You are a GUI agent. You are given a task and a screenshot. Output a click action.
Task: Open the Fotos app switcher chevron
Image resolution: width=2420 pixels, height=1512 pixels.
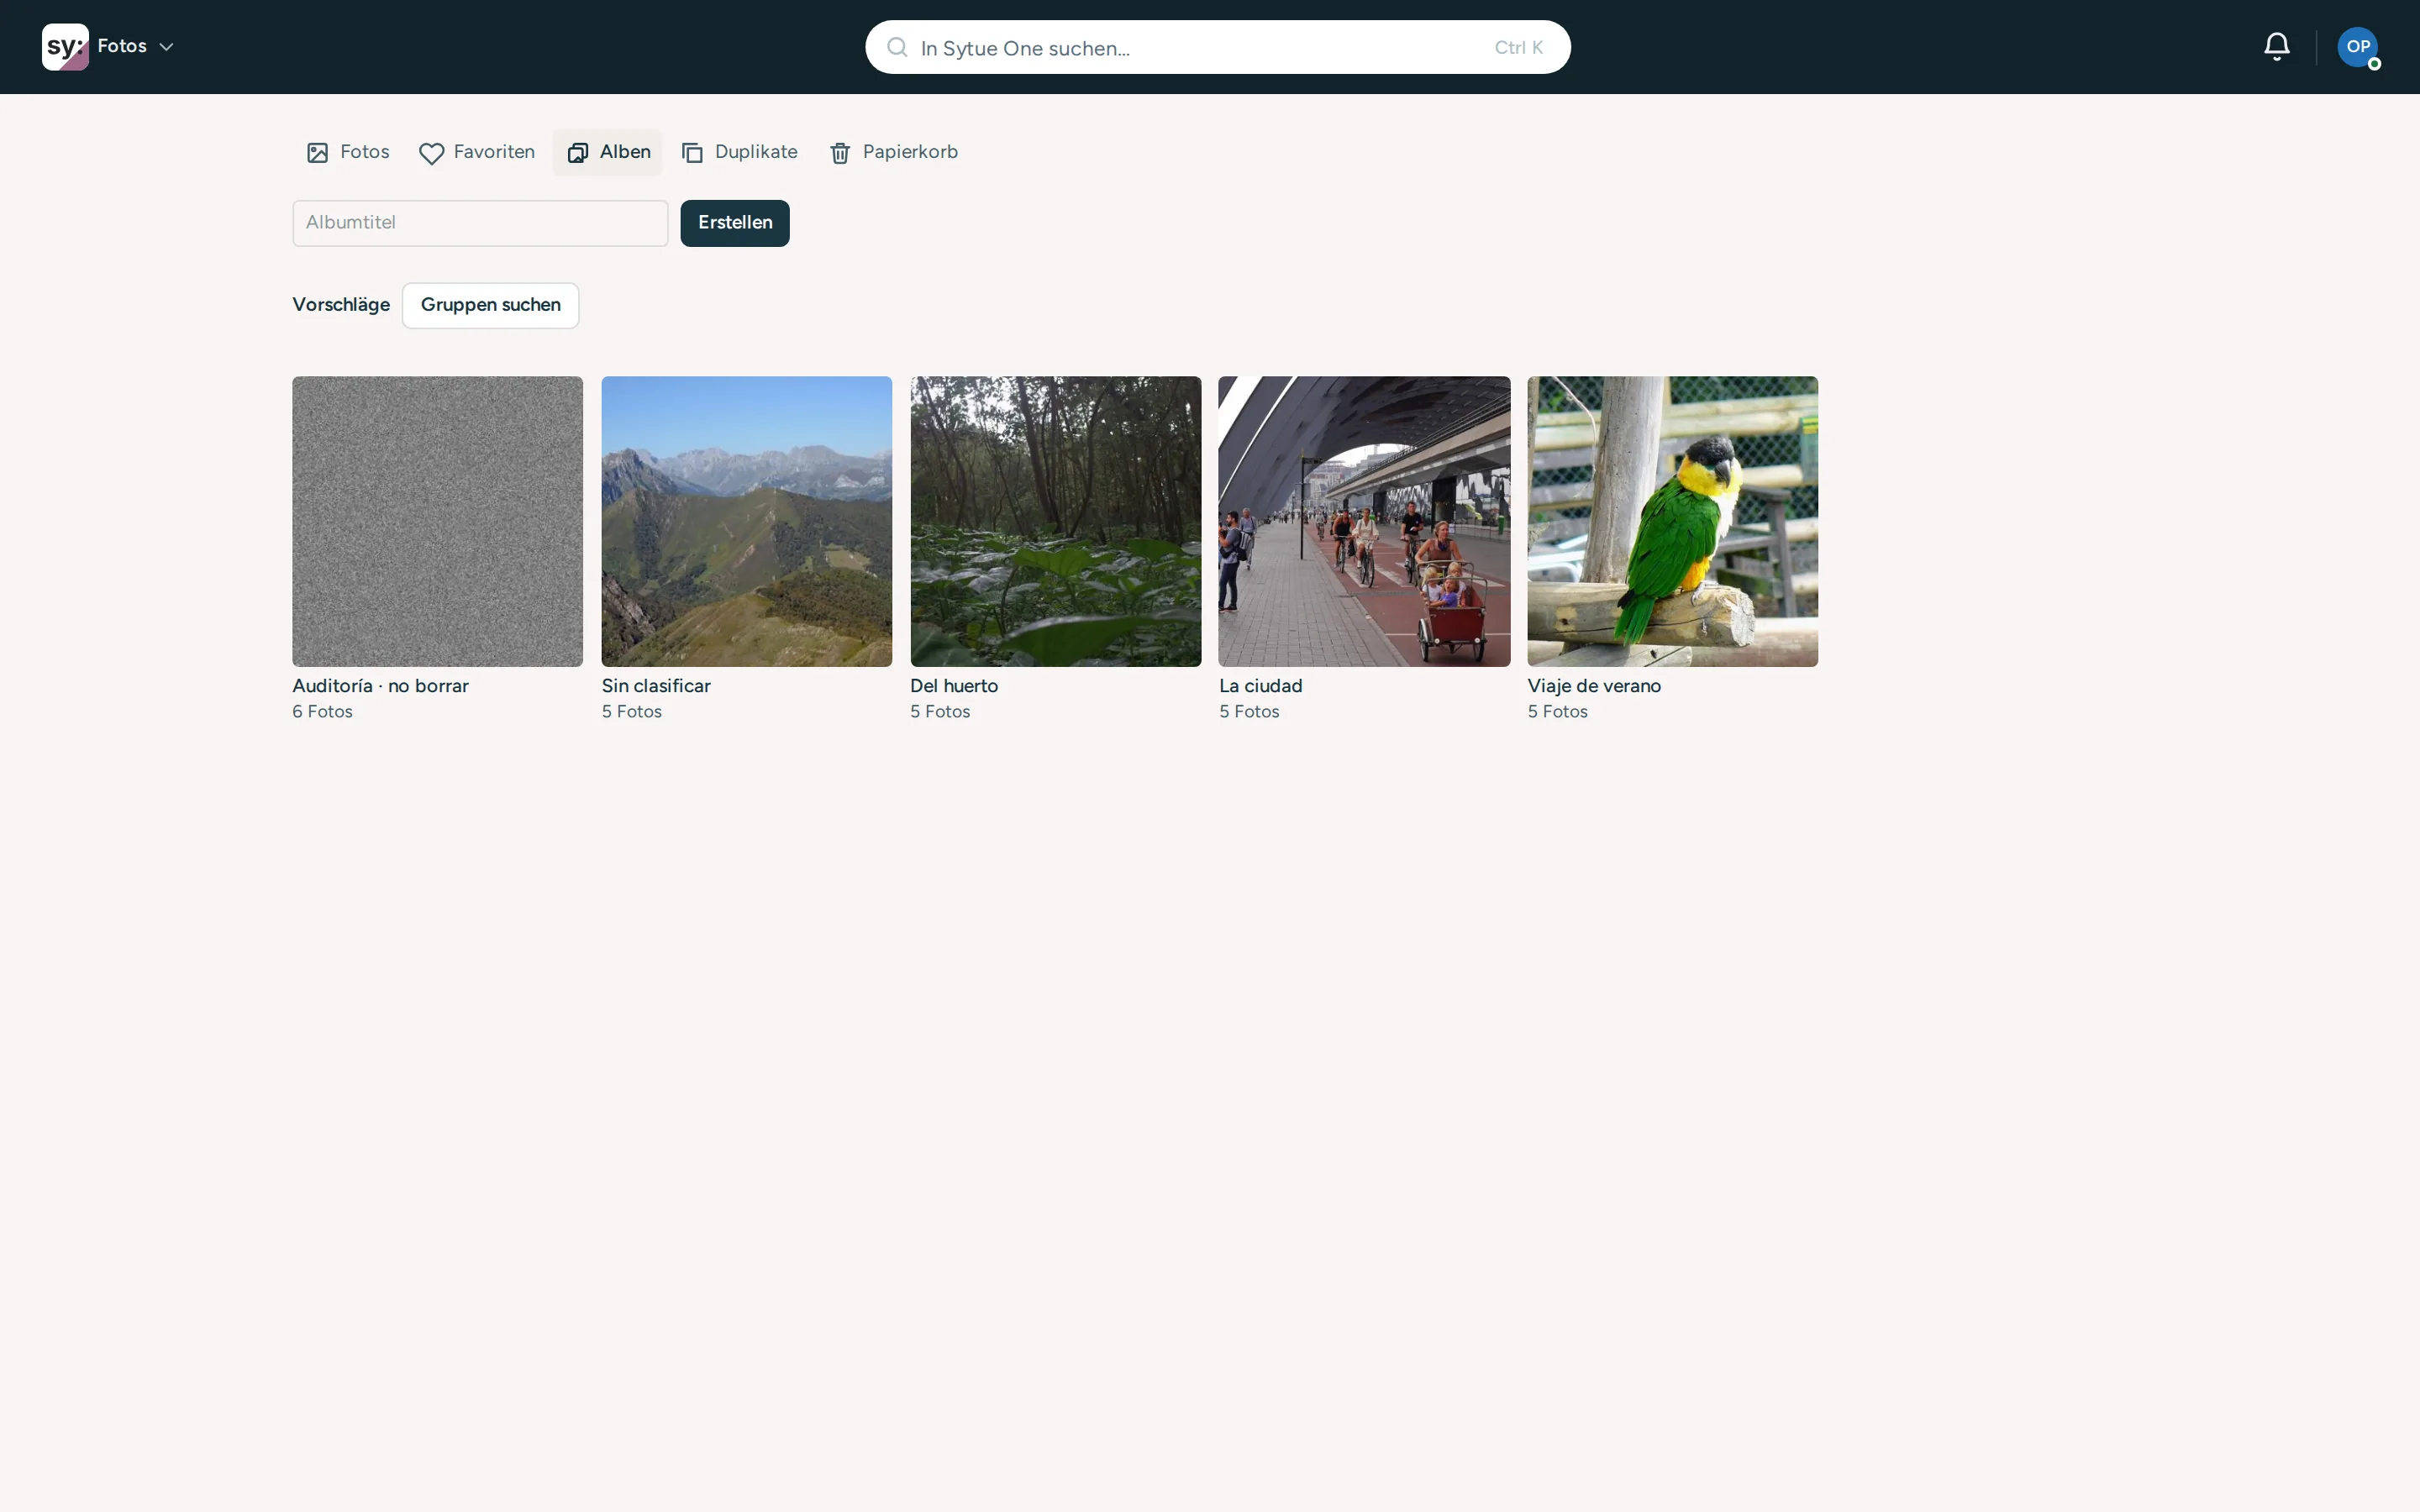pos(167,47)
